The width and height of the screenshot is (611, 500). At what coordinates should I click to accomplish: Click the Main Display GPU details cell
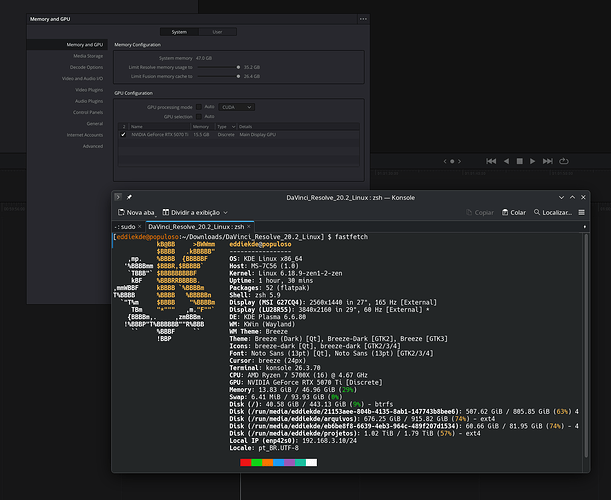258,134
